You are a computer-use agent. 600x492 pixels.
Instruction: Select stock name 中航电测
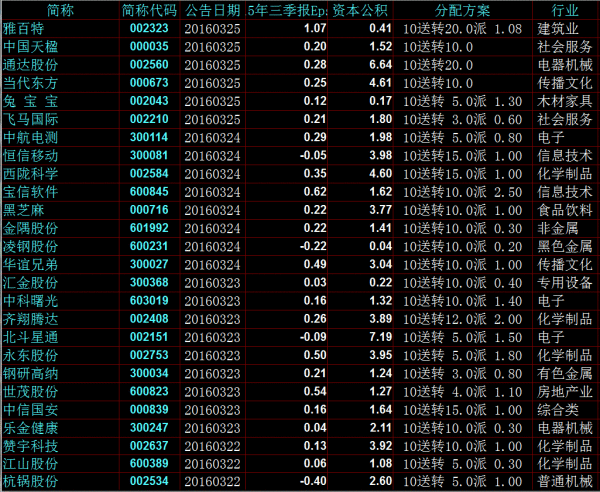tap(31, 138)
